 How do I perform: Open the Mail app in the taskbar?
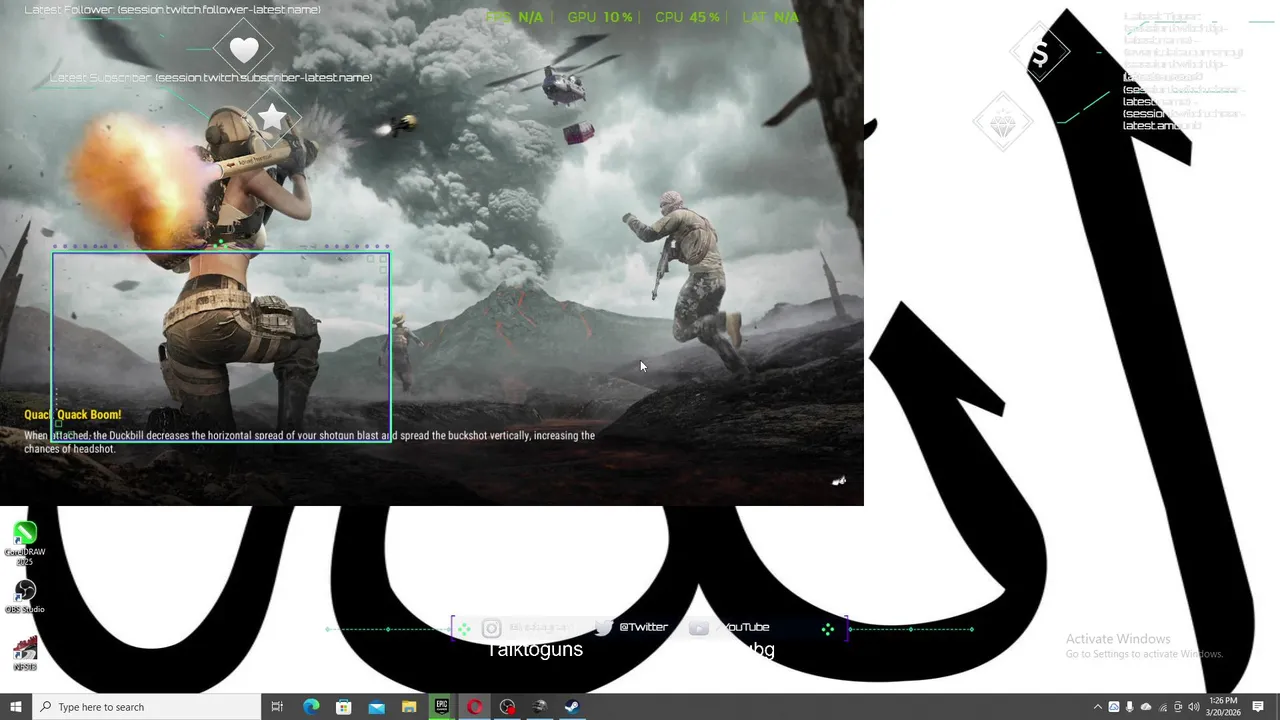tap(376, 707)
